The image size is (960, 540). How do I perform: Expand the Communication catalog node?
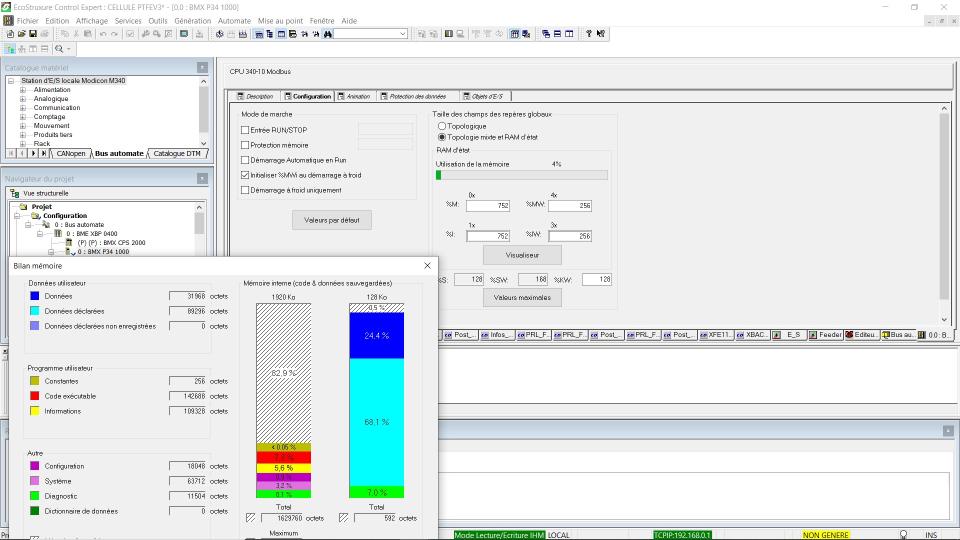23,108
